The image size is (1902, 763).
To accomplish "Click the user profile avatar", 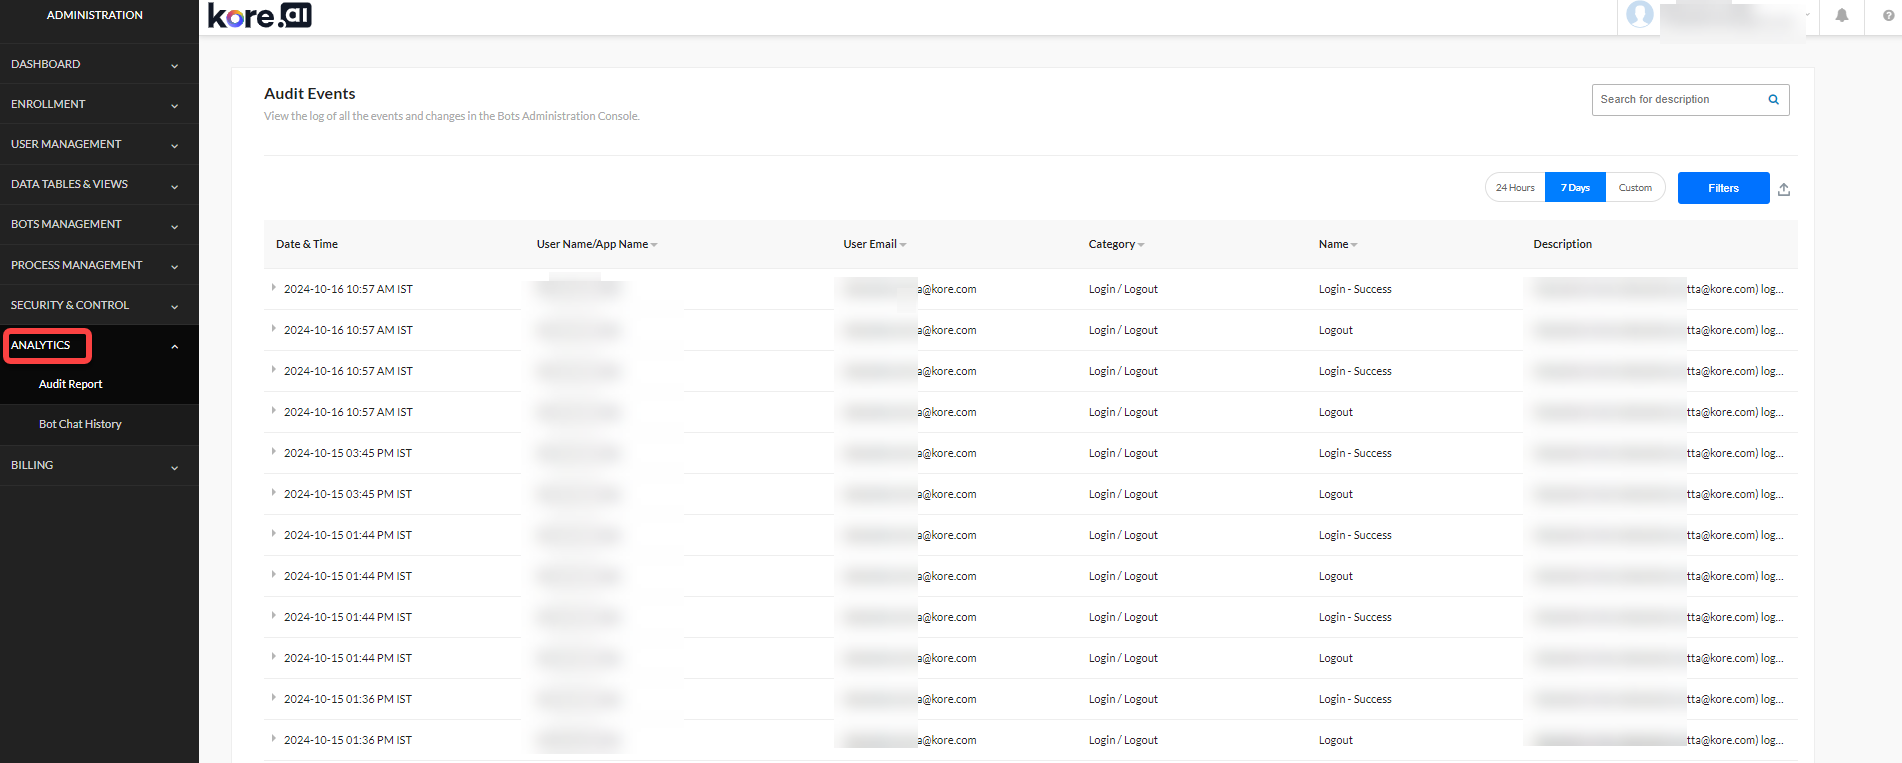I will pos(1639,15).
